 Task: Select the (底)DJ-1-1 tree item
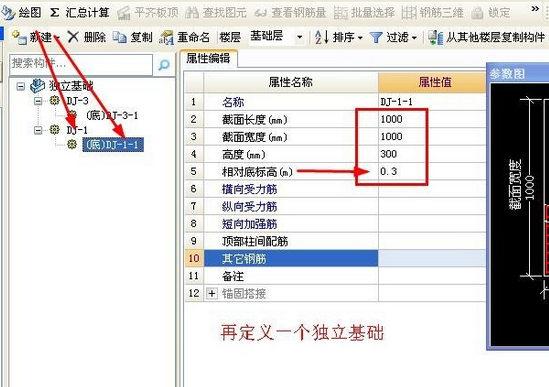coord(113,144)
